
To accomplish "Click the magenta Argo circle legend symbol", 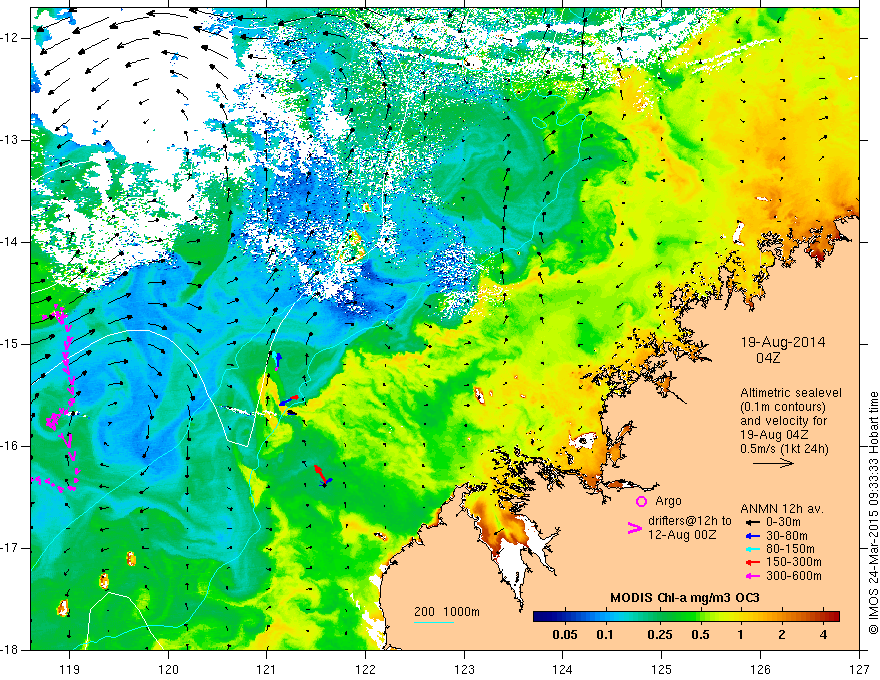I will click(641, 501).
